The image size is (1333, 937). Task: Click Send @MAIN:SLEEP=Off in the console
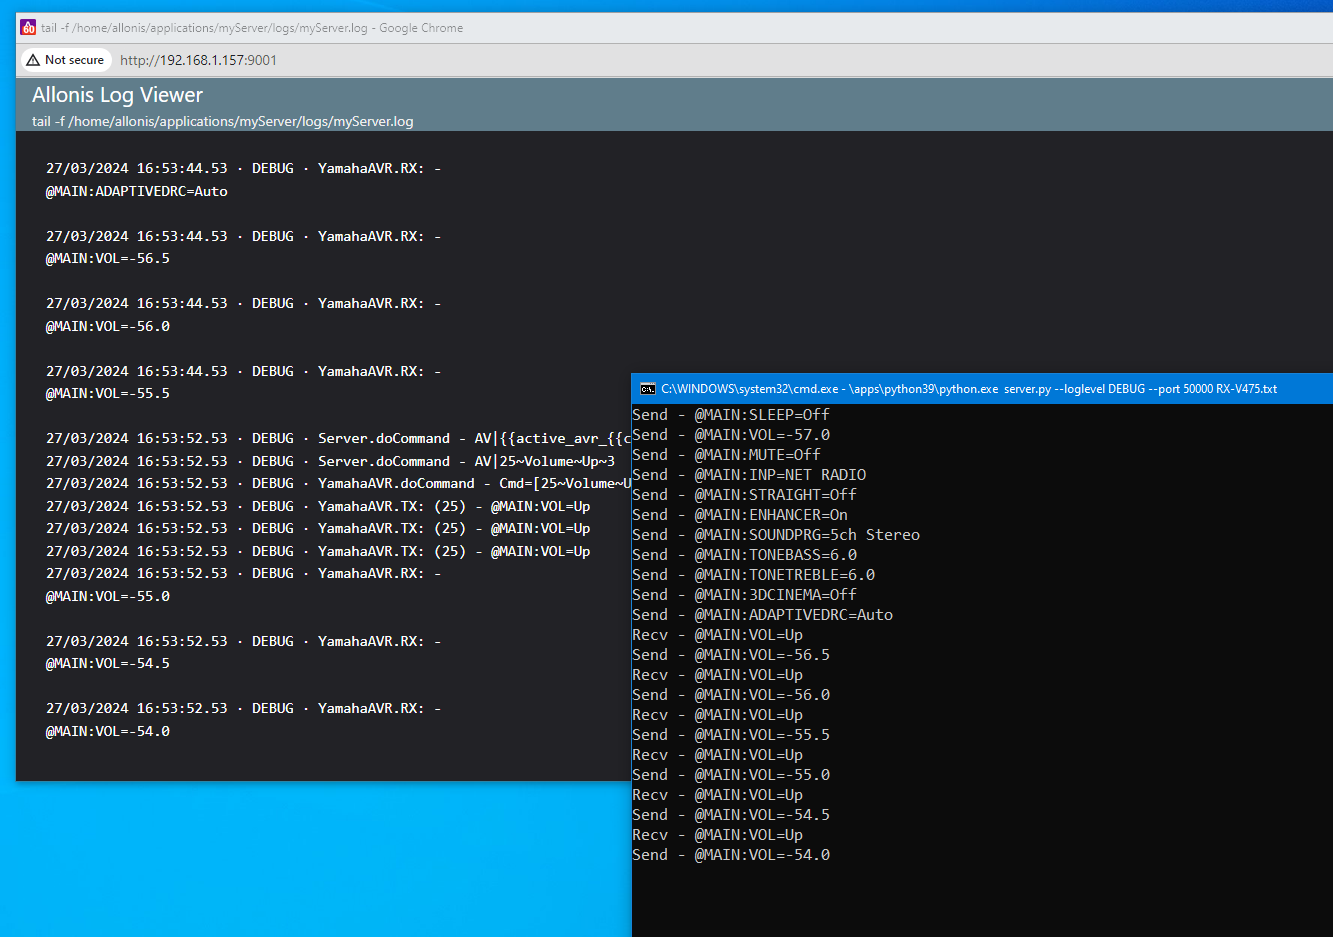coord(731,414)
